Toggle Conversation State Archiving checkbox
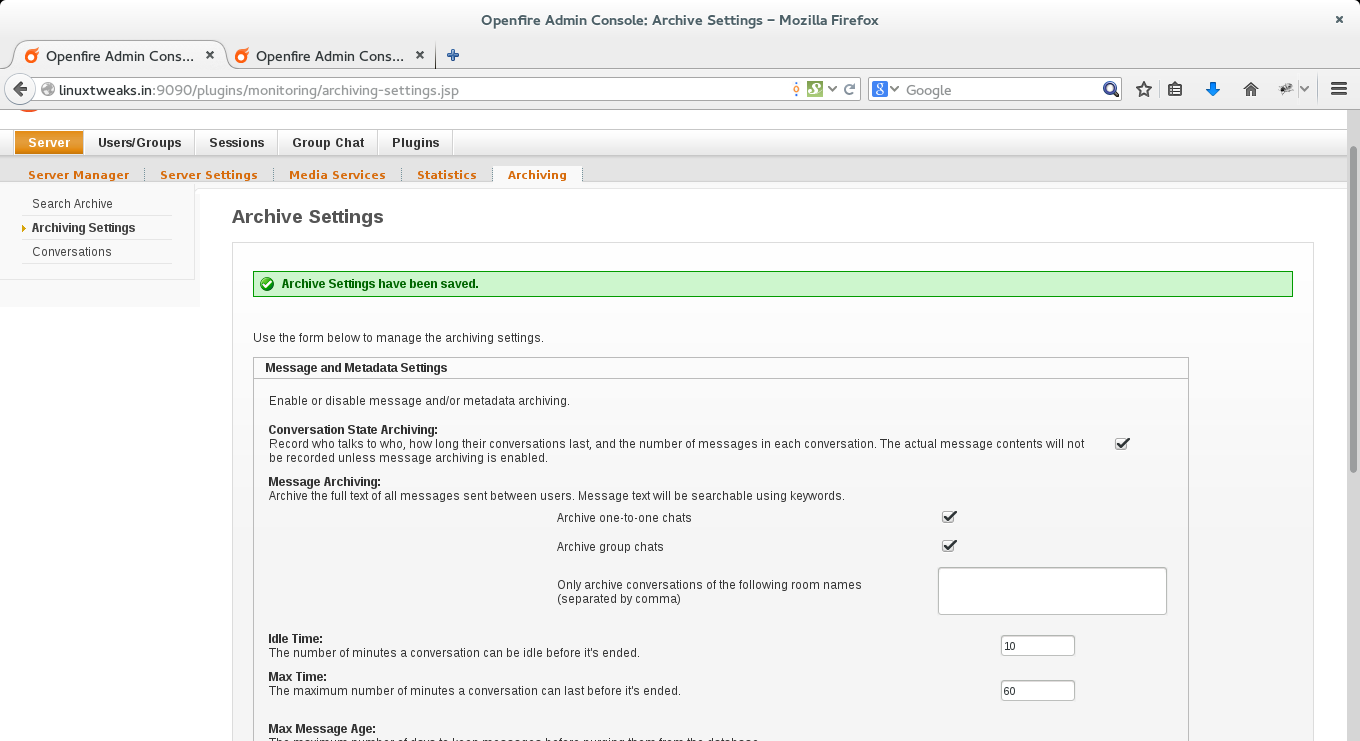This screenshot has width=1360, height=741. tap(1122, 443)
